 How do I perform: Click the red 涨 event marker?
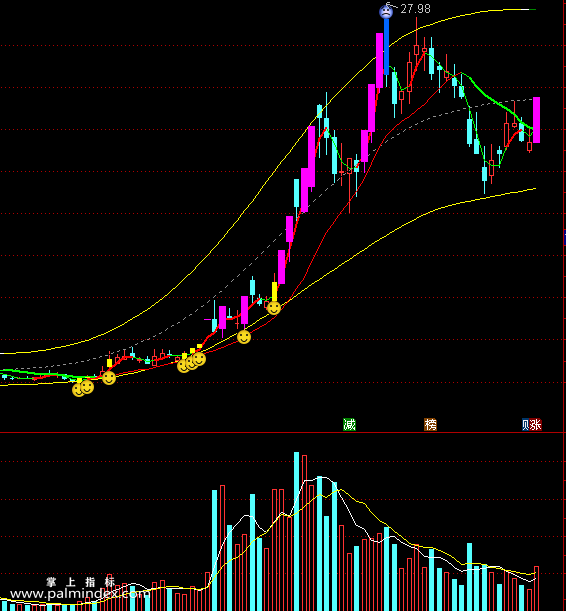[x=536, y=424]
